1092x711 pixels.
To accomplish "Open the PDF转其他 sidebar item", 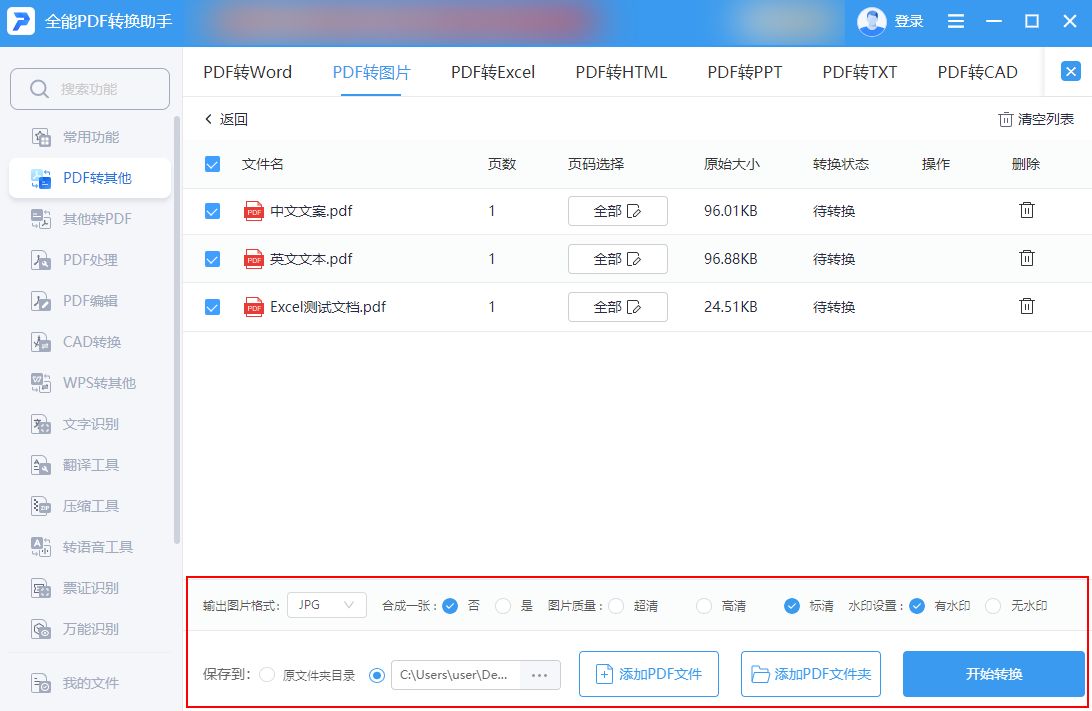I will 90,178.
